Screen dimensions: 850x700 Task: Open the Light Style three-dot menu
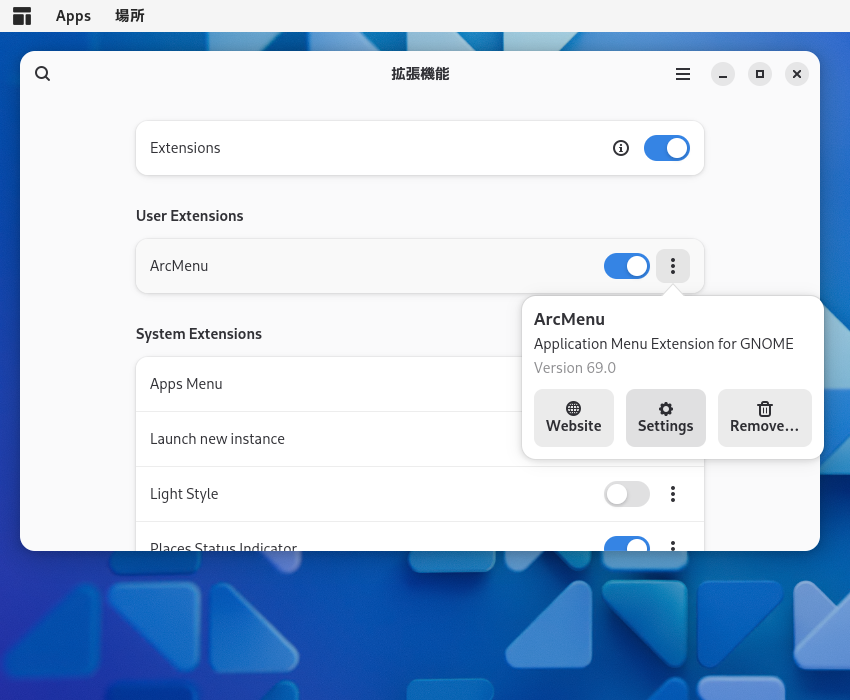pos(673,494)
